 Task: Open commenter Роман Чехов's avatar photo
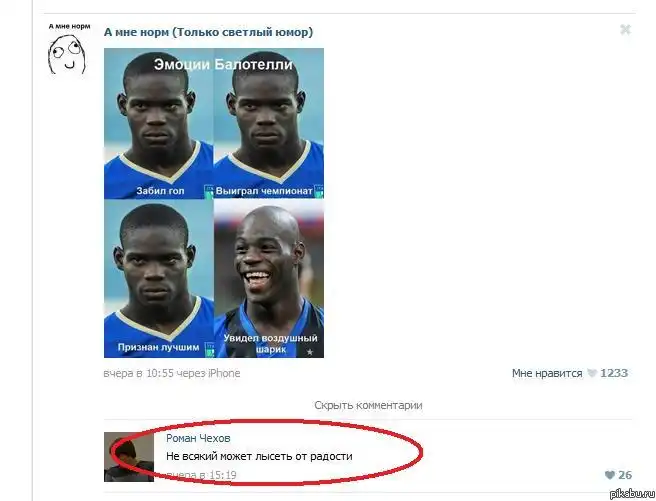coord(129,457)
